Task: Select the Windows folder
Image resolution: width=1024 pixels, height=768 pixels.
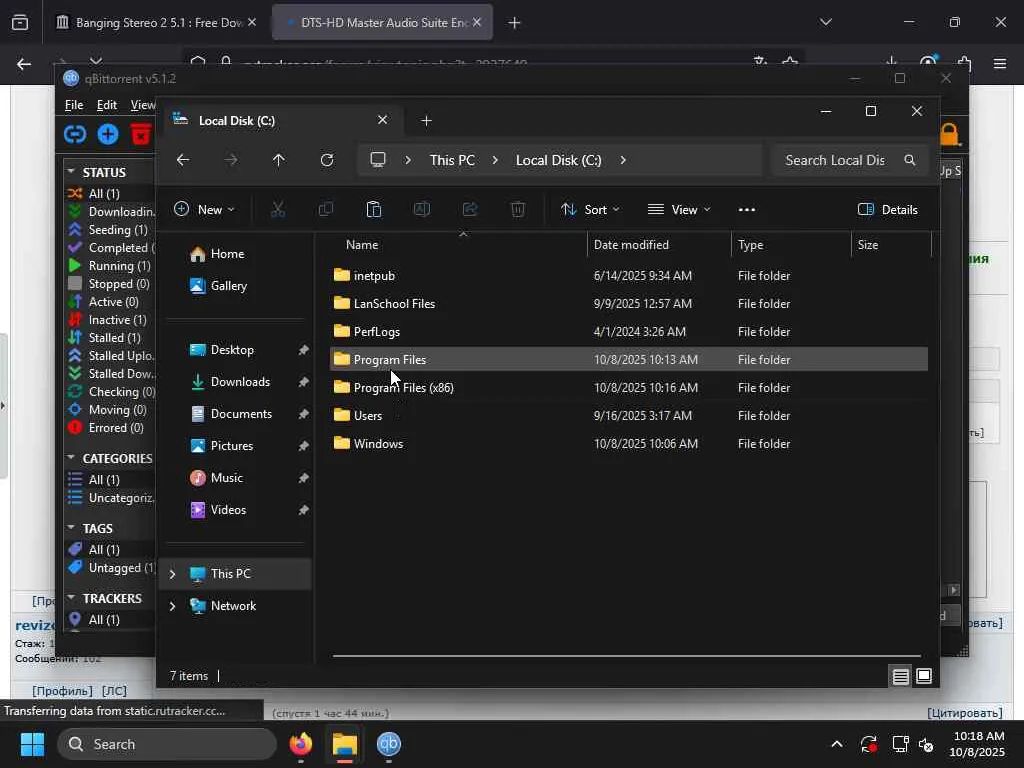Action: (x=378, y=443)
